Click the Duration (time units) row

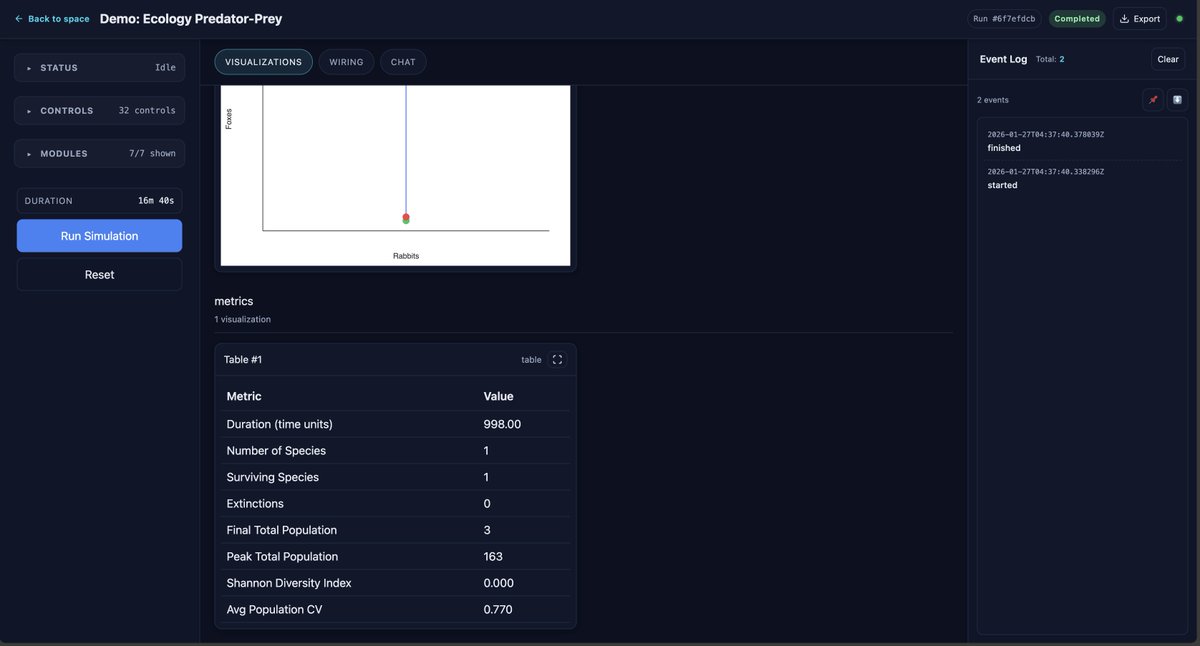[396, 424]
